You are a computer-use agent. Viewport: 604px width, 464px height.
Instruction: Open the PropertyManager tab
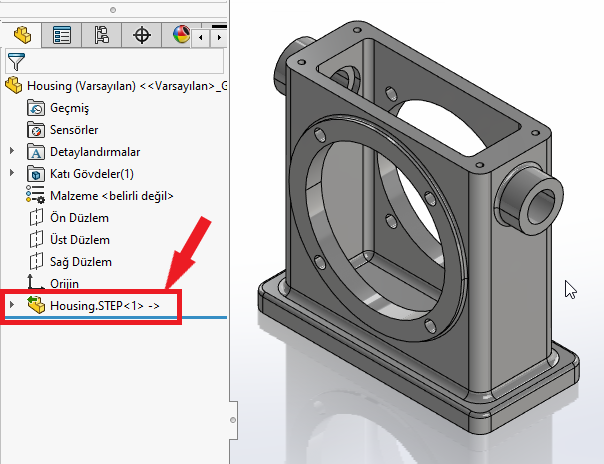pos(62,36)
